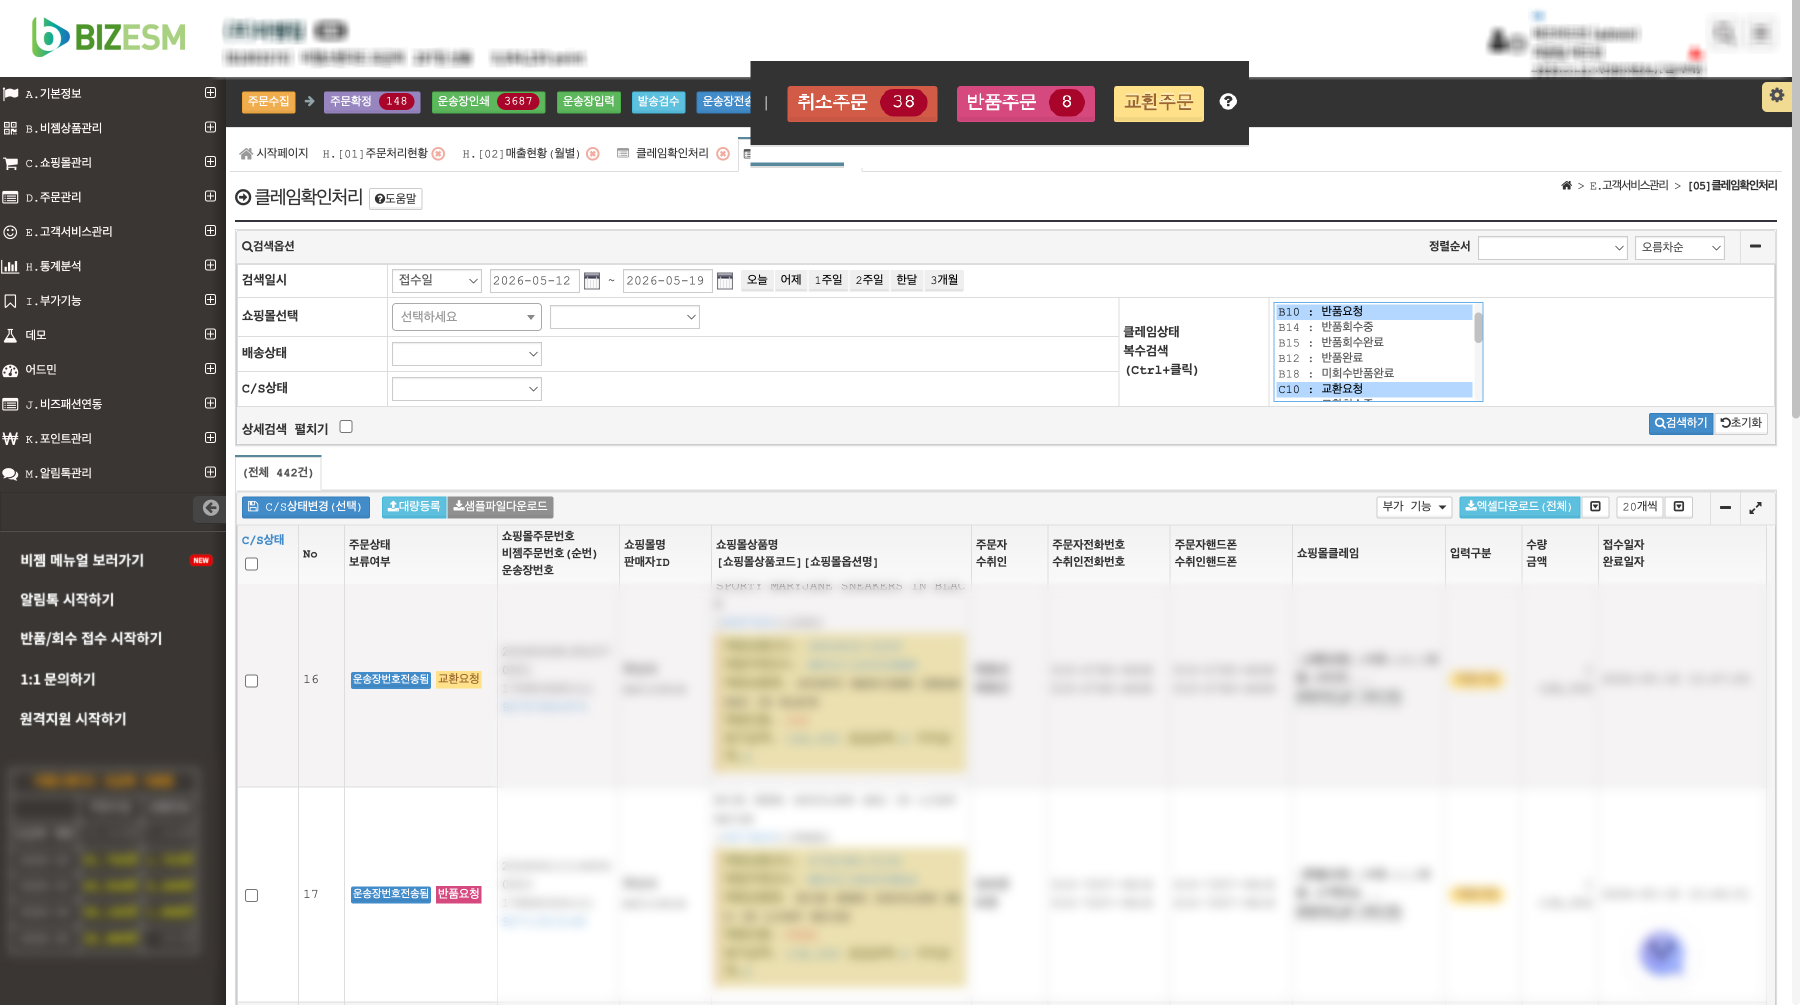
Task: Expand the results grid to fullscreen
Action: [x=1755, y=508]
